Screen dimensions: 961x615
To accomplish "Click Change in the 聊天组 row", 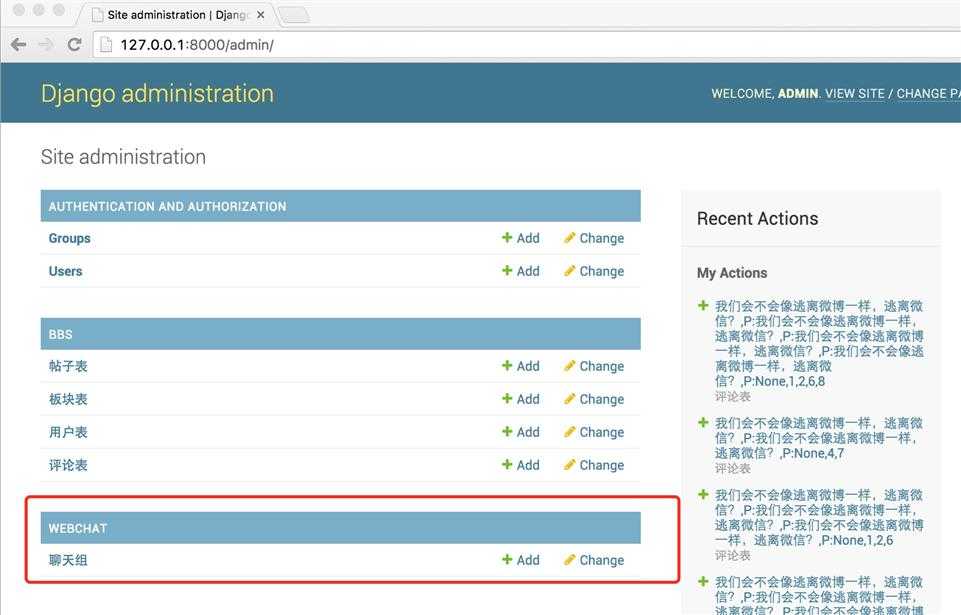I will [601, 561].
